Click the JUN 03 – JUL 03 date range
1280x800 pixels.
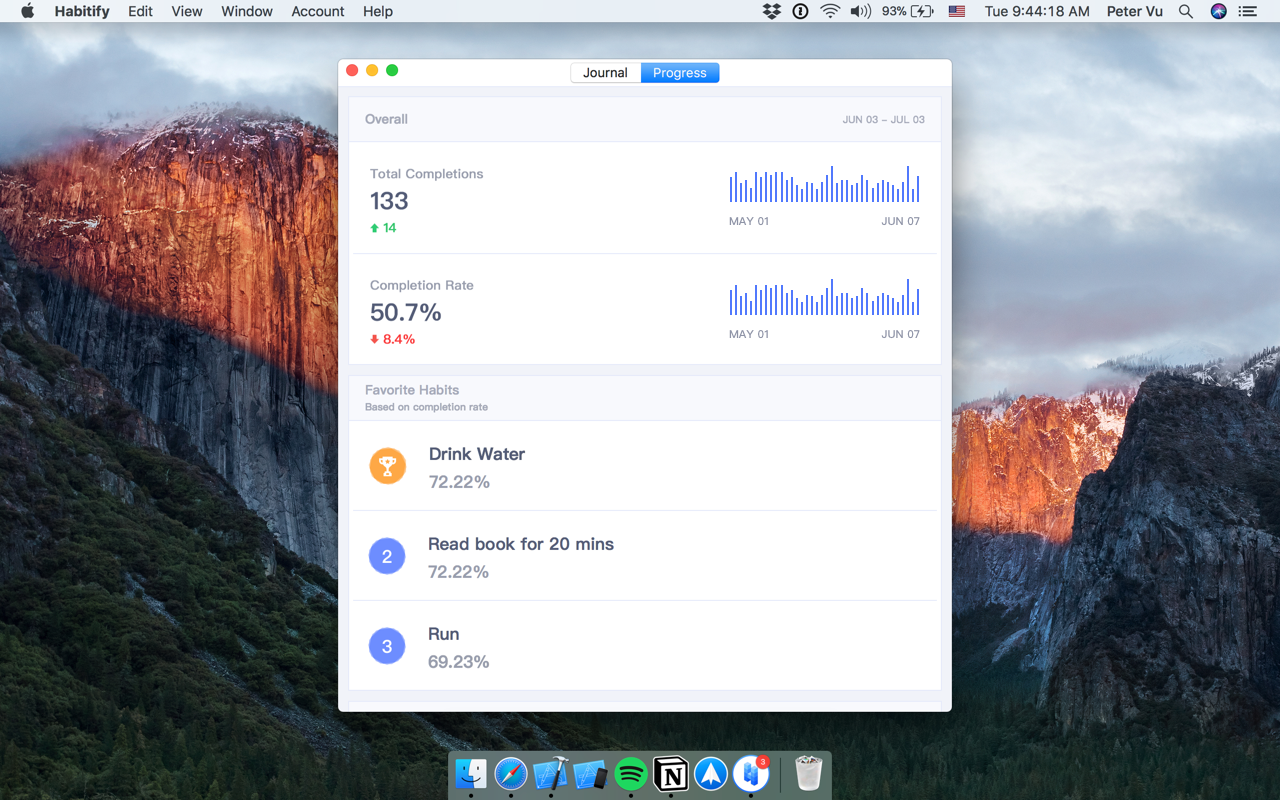click(884, 119)
